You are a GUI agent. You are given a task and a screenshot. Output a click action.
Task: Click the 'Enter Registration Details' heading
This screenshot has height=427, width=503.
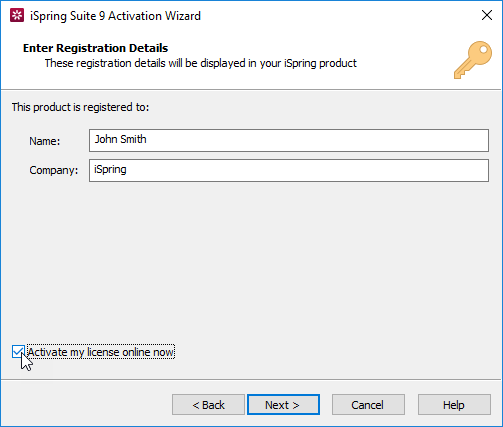point(95,48)
